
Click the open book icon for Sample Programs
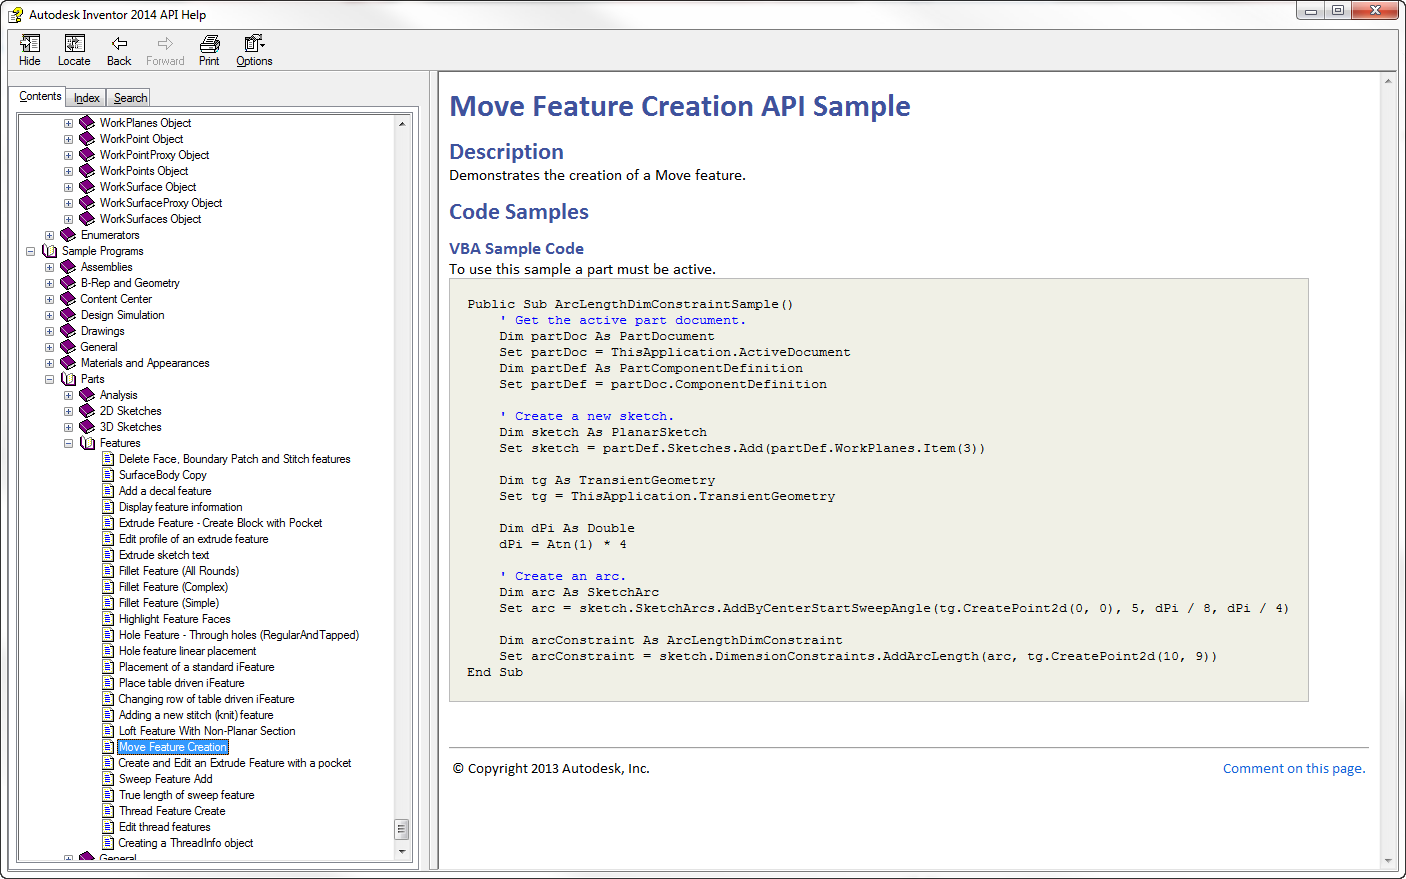click(x=49, y=251)
